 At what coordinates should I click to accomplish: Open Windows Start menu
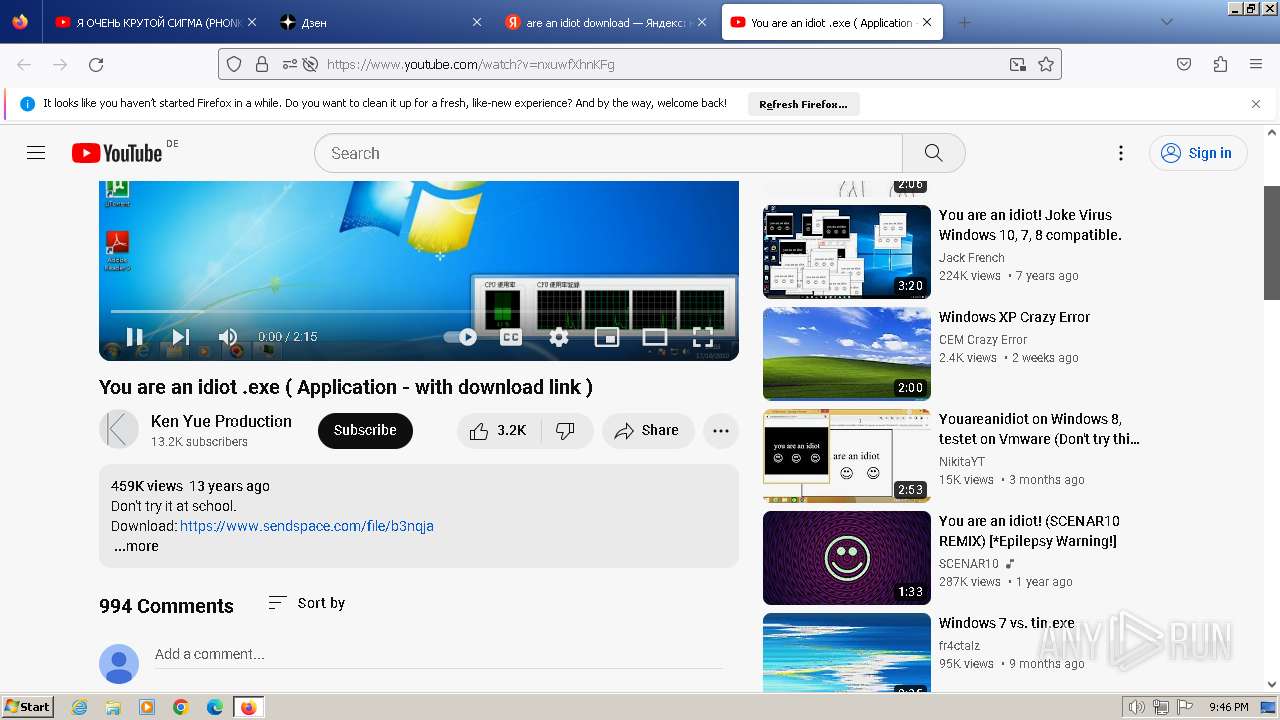point(27,707)
